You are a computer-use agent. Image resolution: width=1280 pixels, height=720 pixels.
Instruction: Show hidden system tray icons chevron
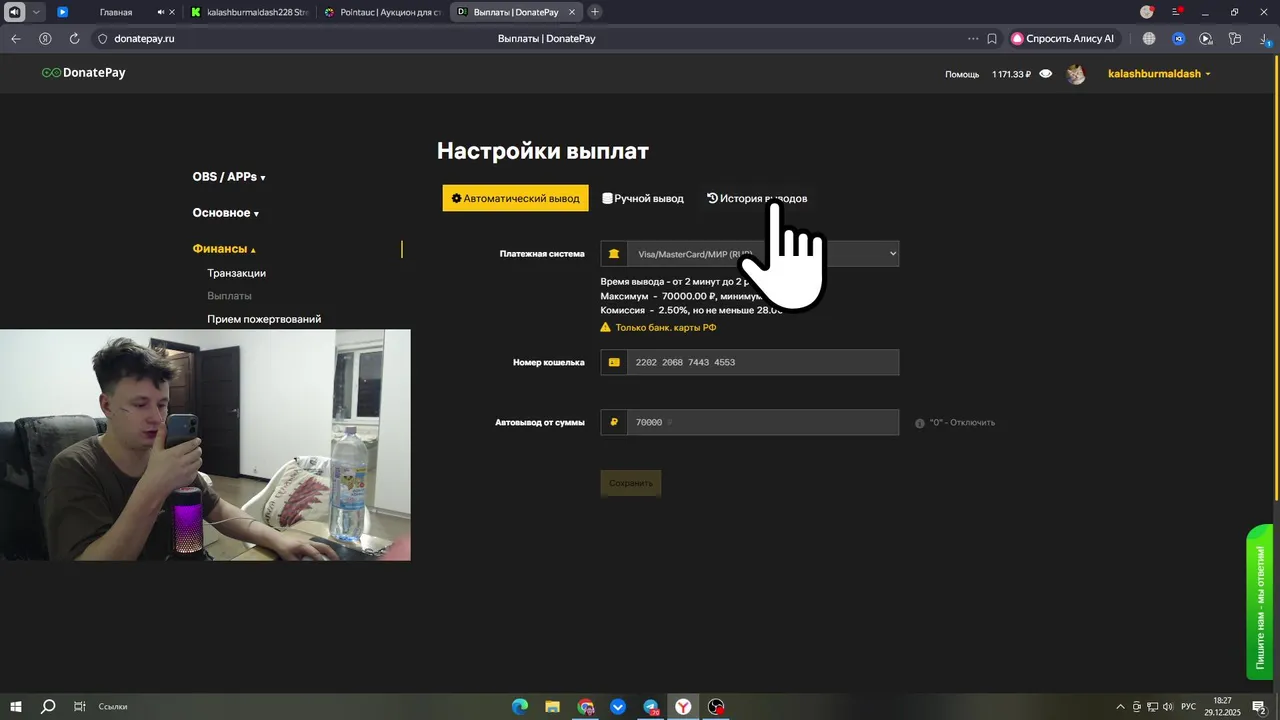tap(1120, 707)
